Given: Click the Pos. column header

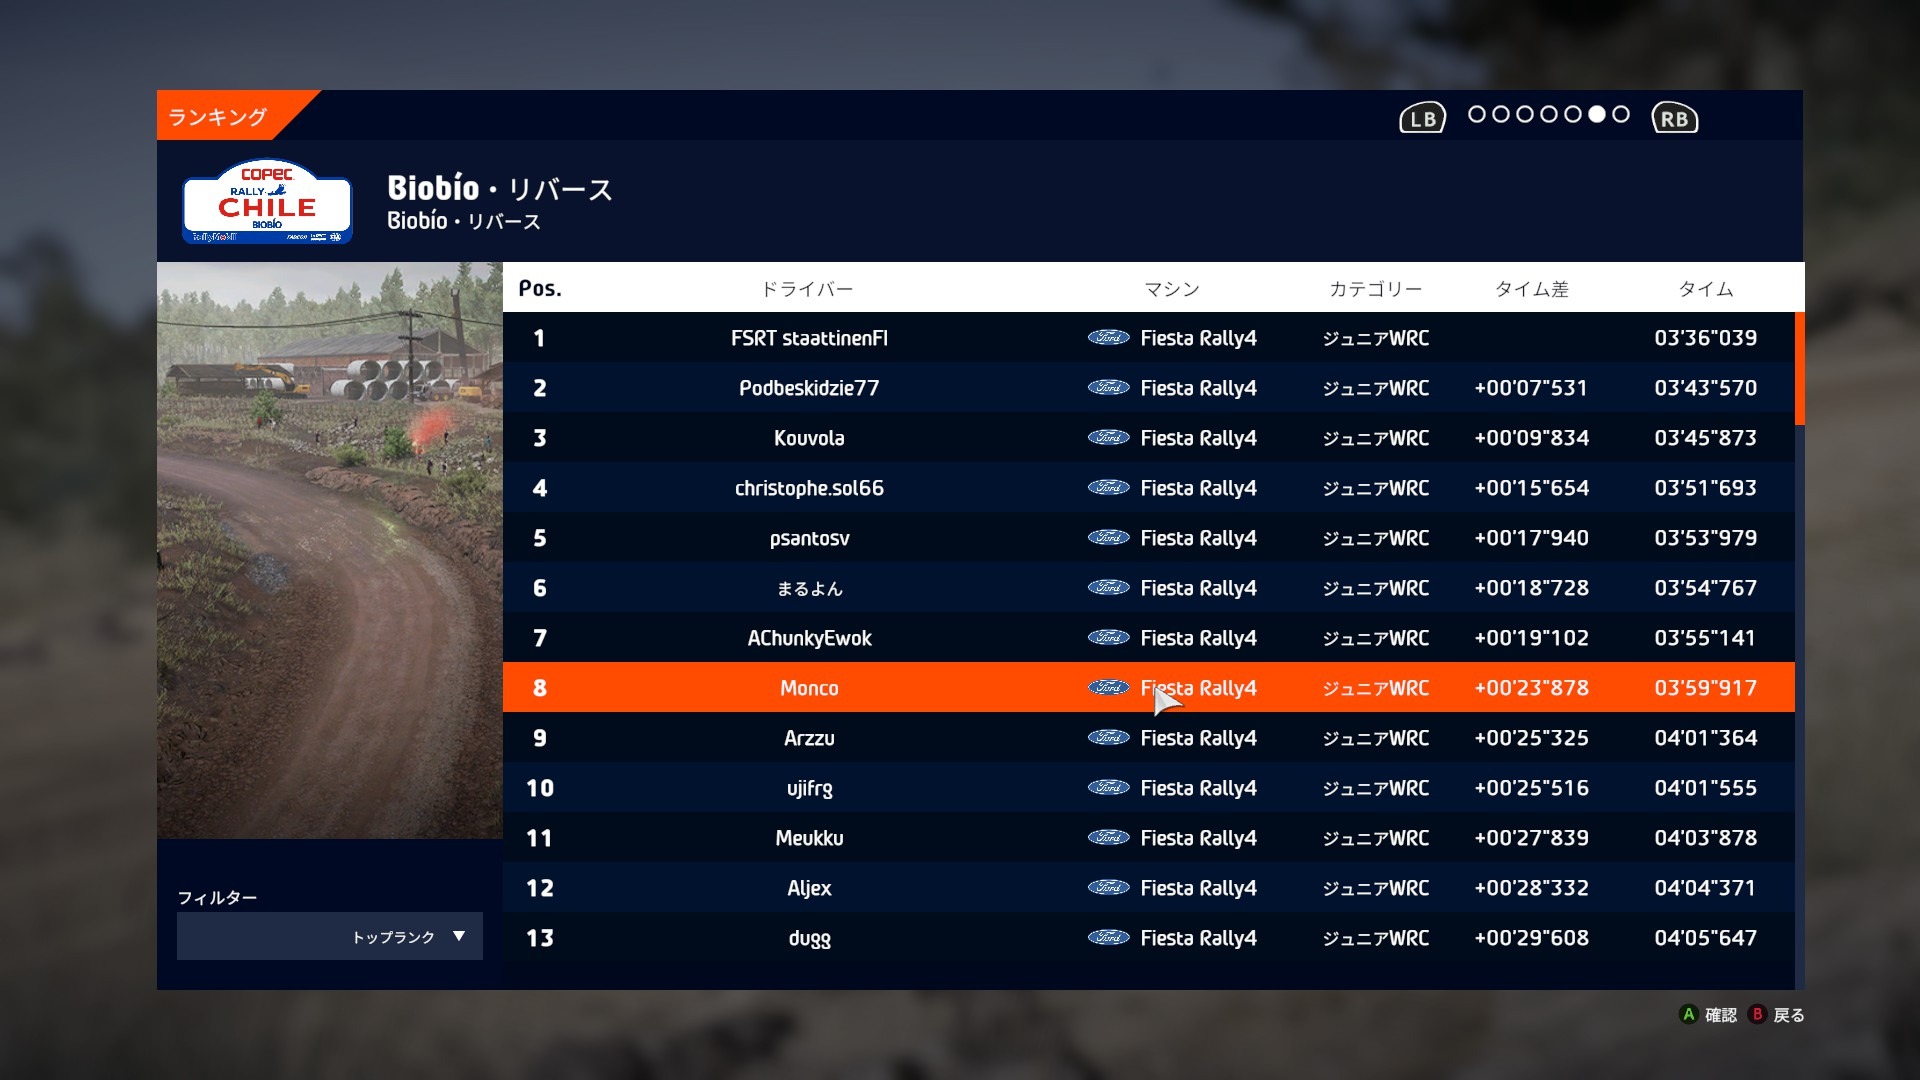Looking at the screenshot, I should [540, 289].
